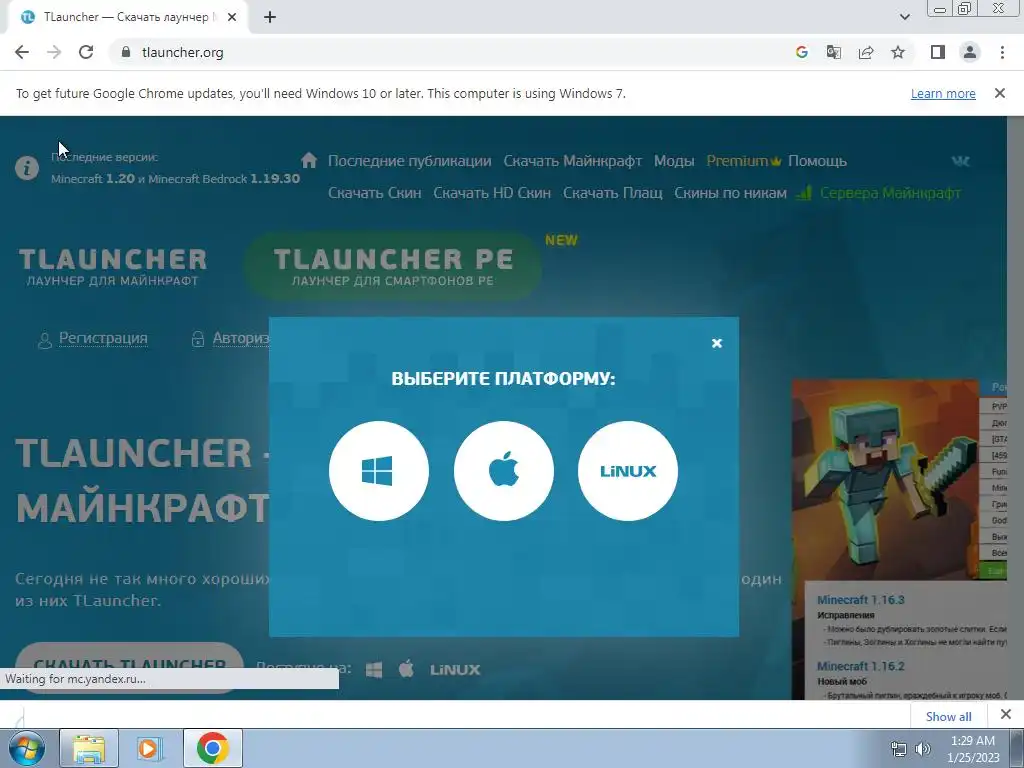Click Linux logo beside download button
1024x768 pixels.
(x=455, y=670)
